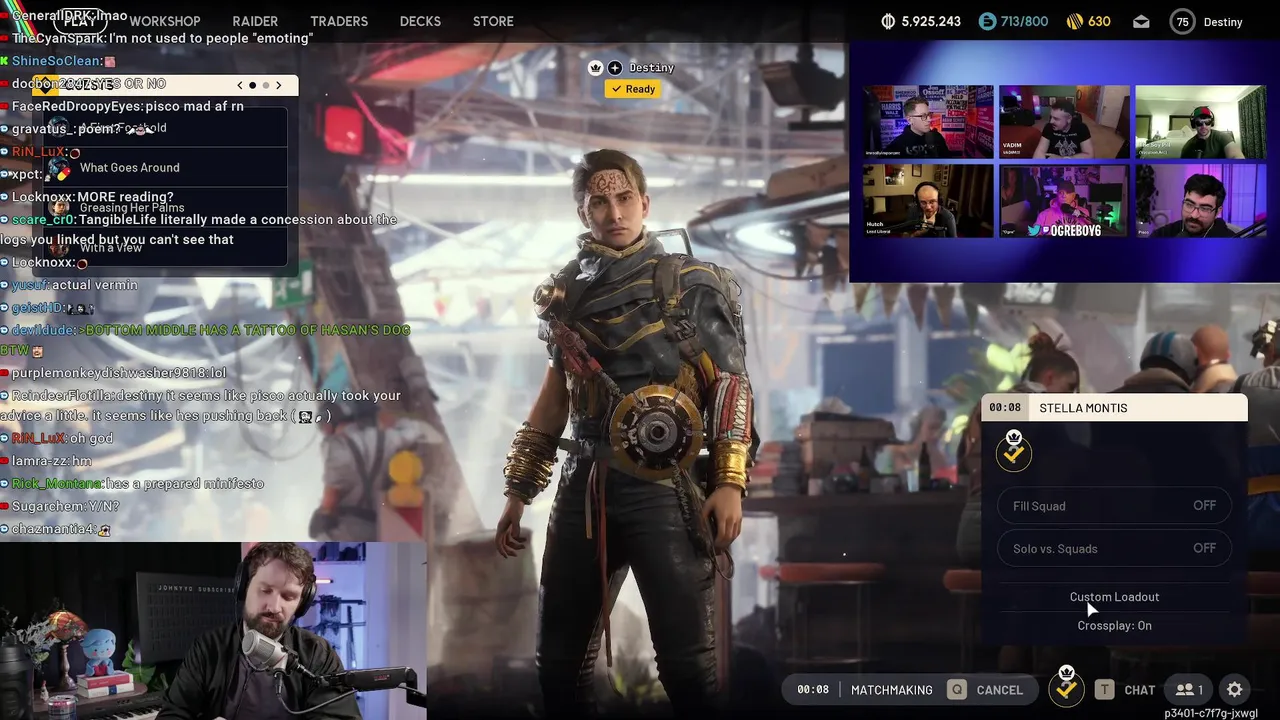
Task: Toggle Solo vs. Squads option
Action: point(1114,548)
